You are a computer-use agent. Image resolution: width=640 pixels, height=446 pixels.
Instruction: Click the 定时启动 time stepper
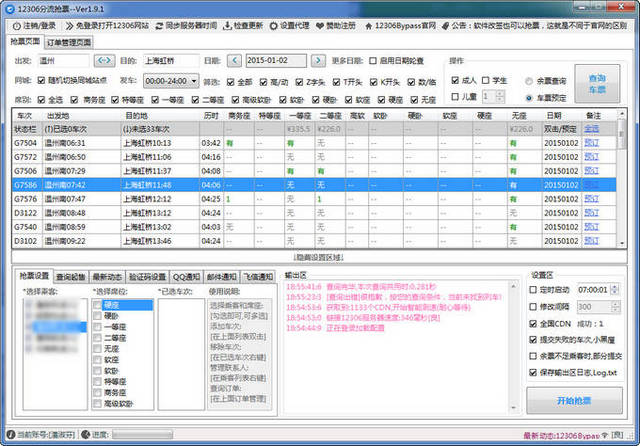tap(615, 290)
